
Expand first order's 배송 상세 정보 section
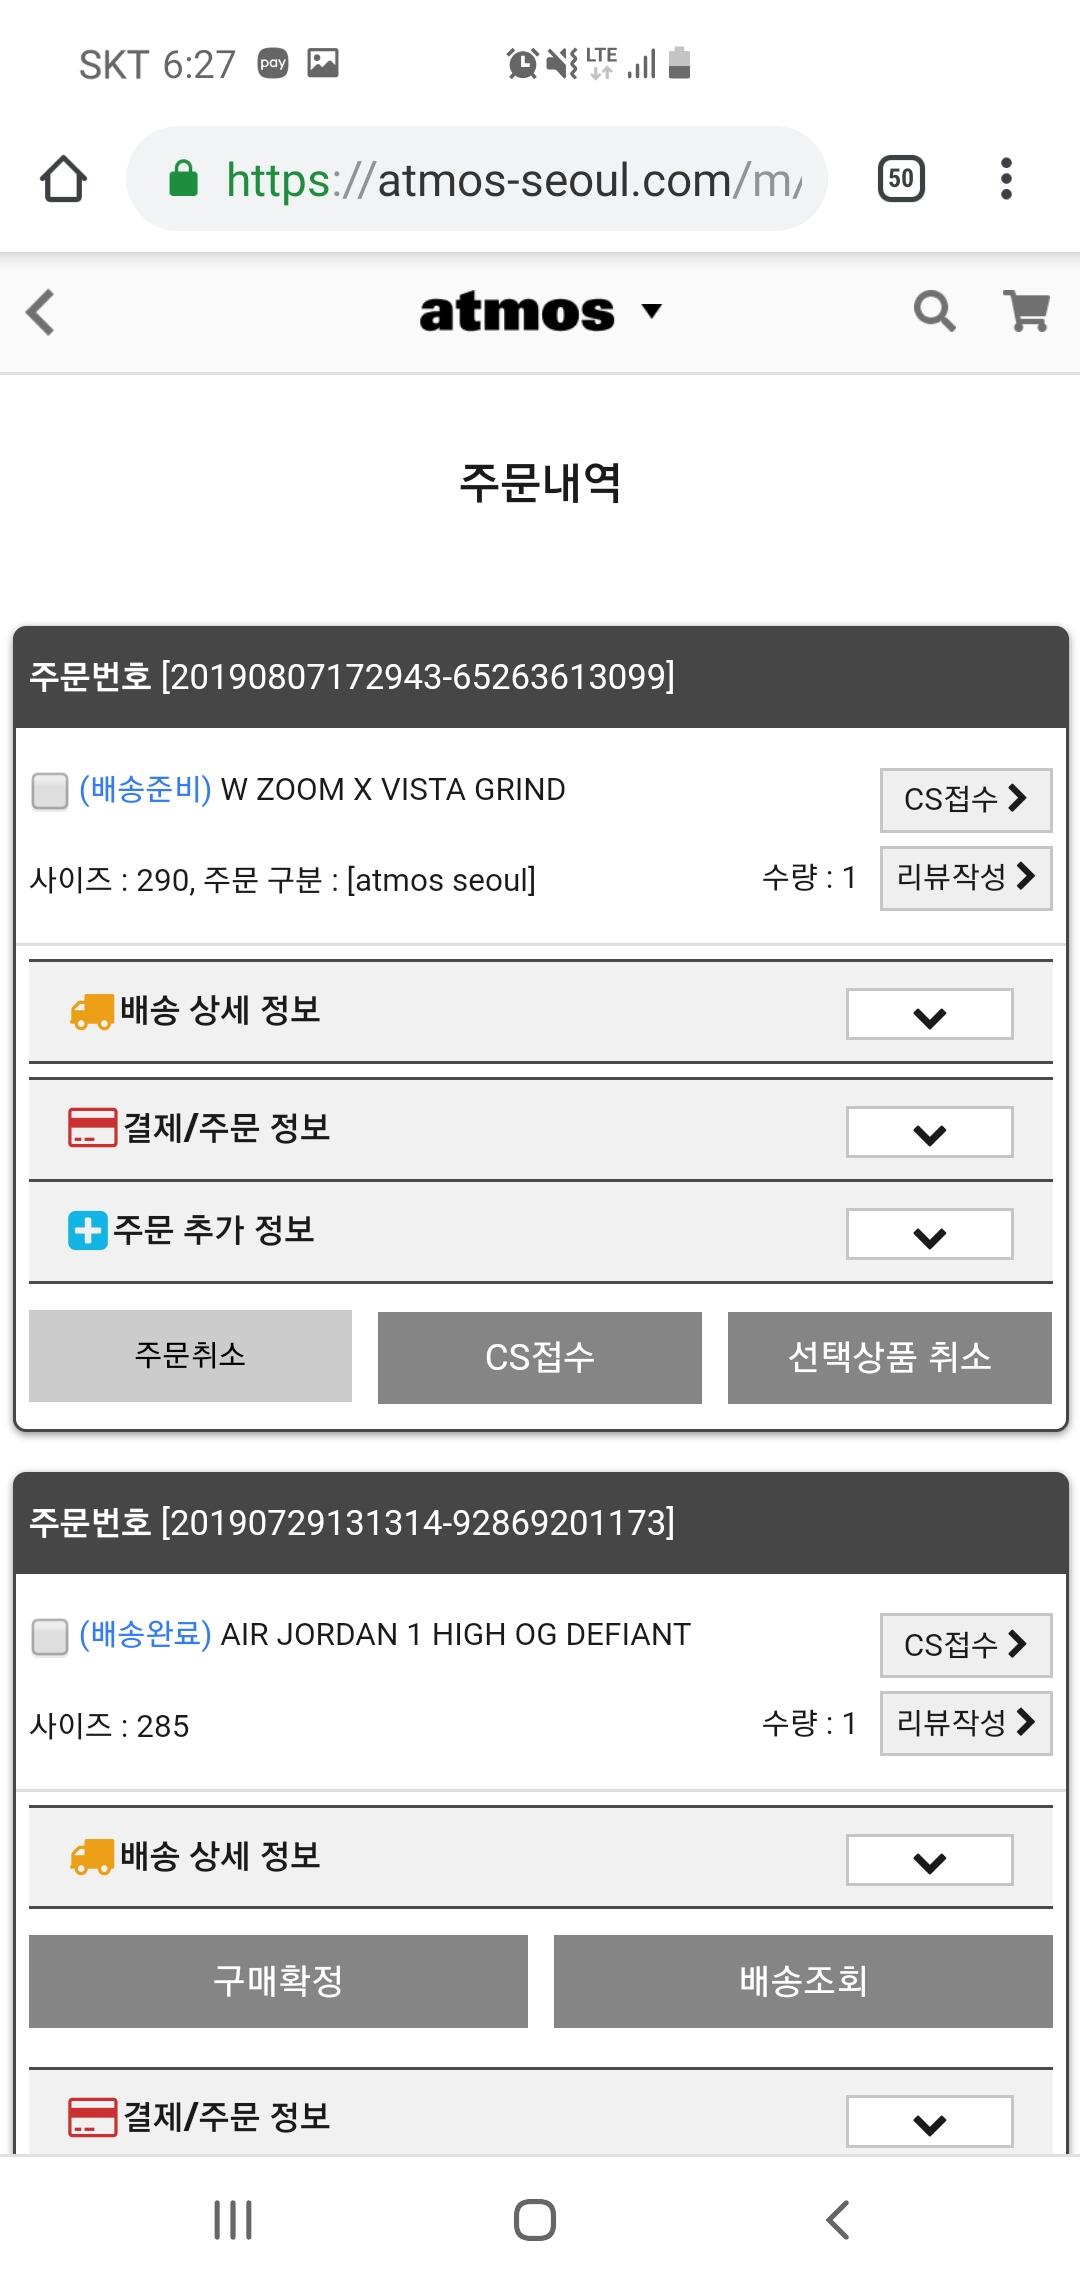pyautogui.click(x=929, y=1015)
